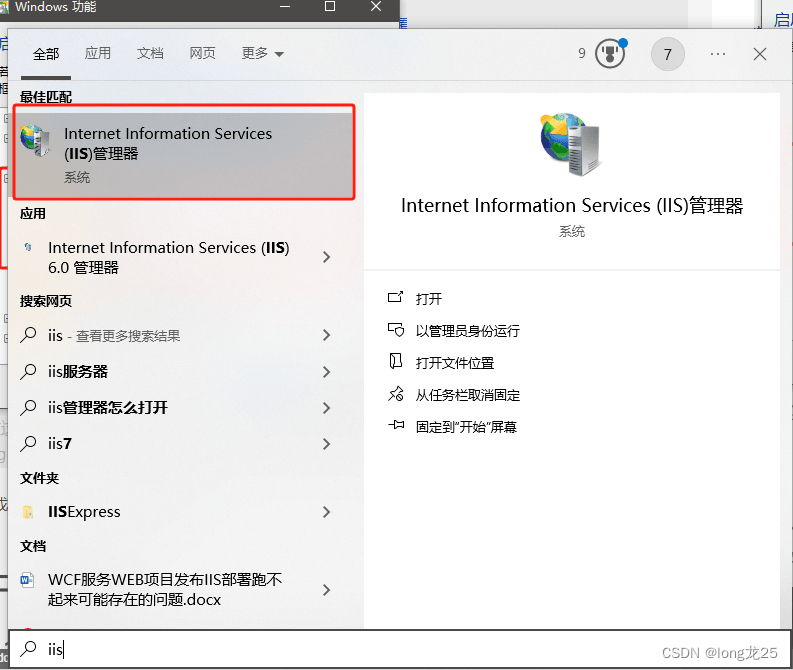Image resolution: width=793 pixels, height=670 pixels.
Task: Open the three-dot options menu
Action: click(x=718, y=54)
